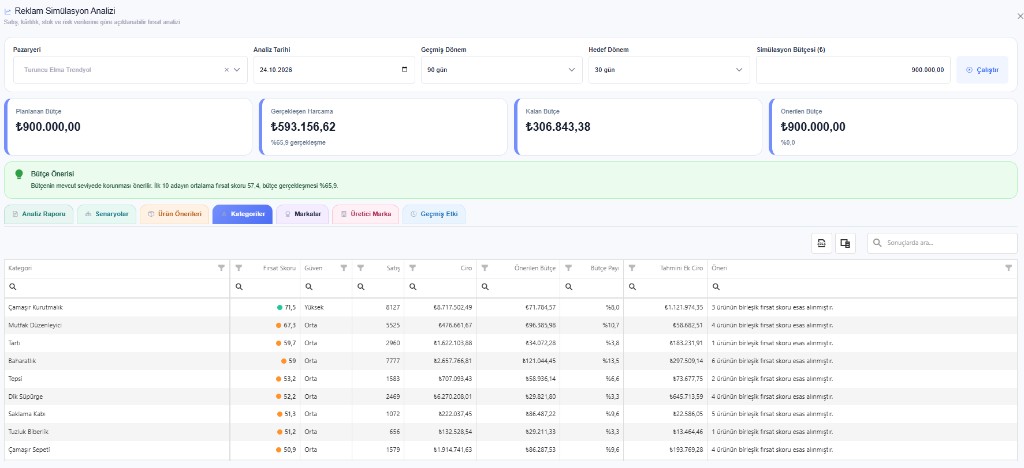Click the export-to-file icon above the table
The height and width of the screenshot is (468, 1024).
tap(822, 243)
